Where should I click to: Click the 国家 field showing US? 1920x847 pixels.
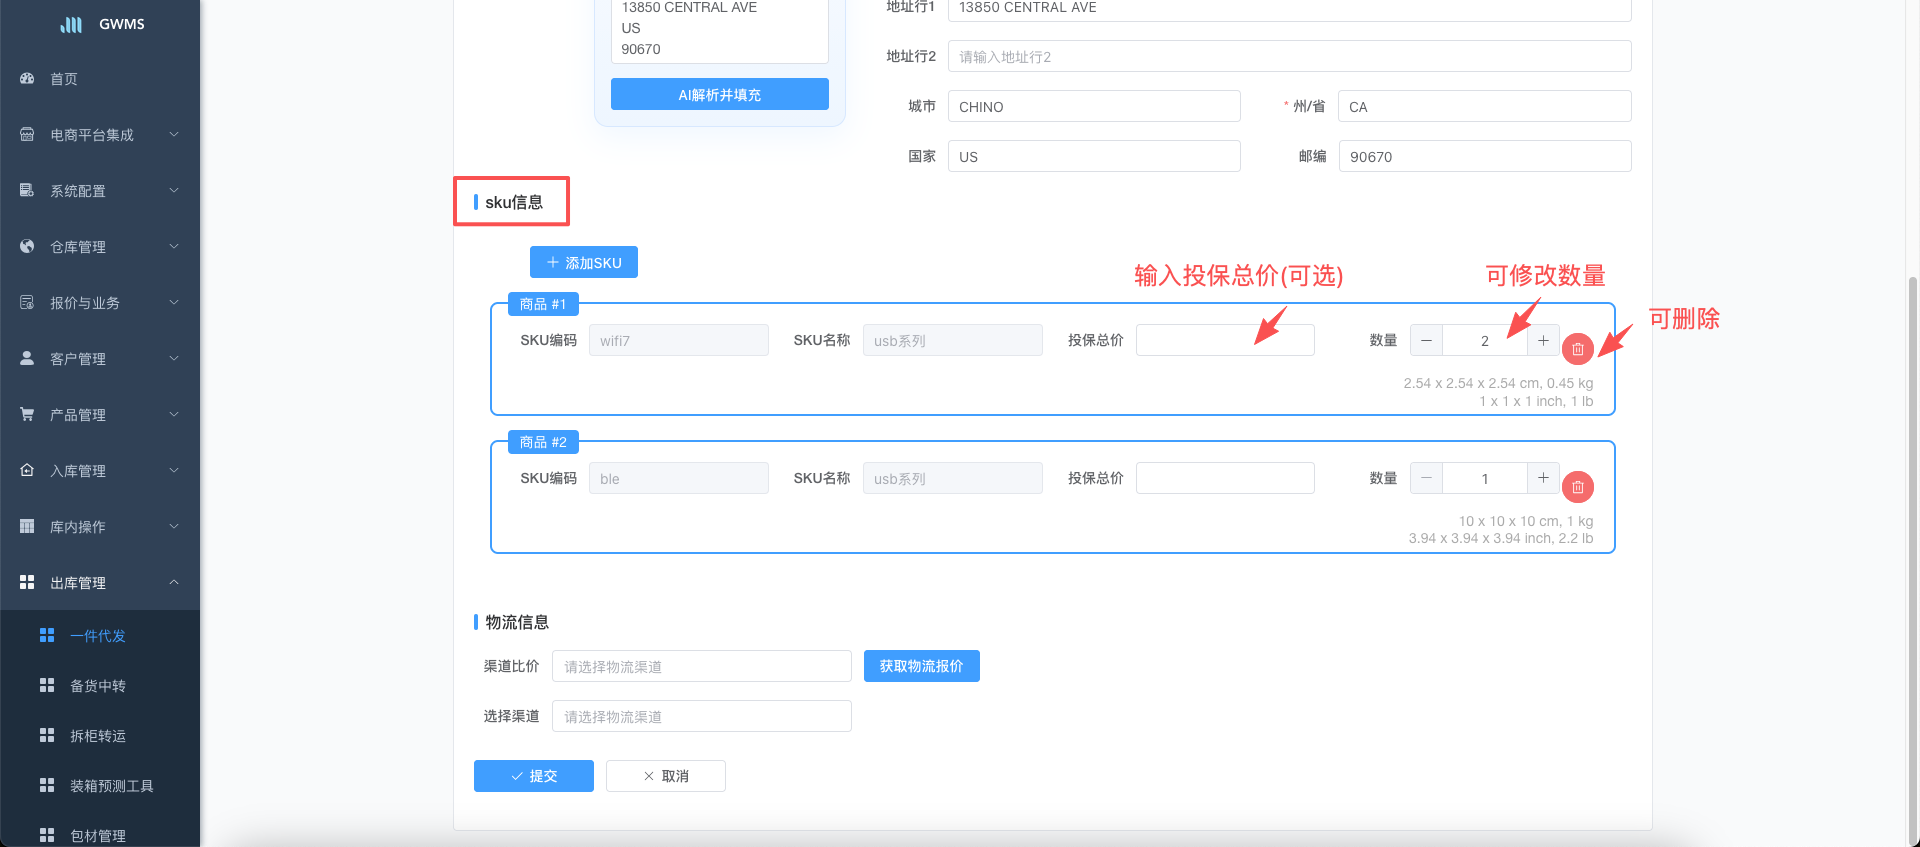click(1094, 156)
